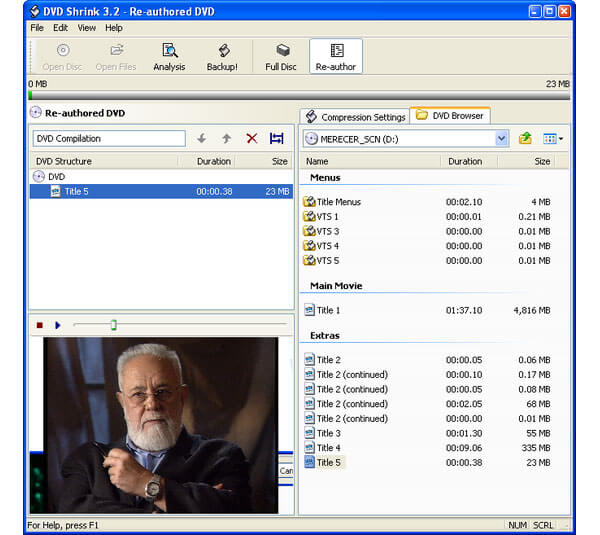Click the up one folder icon

pos(525,139)
